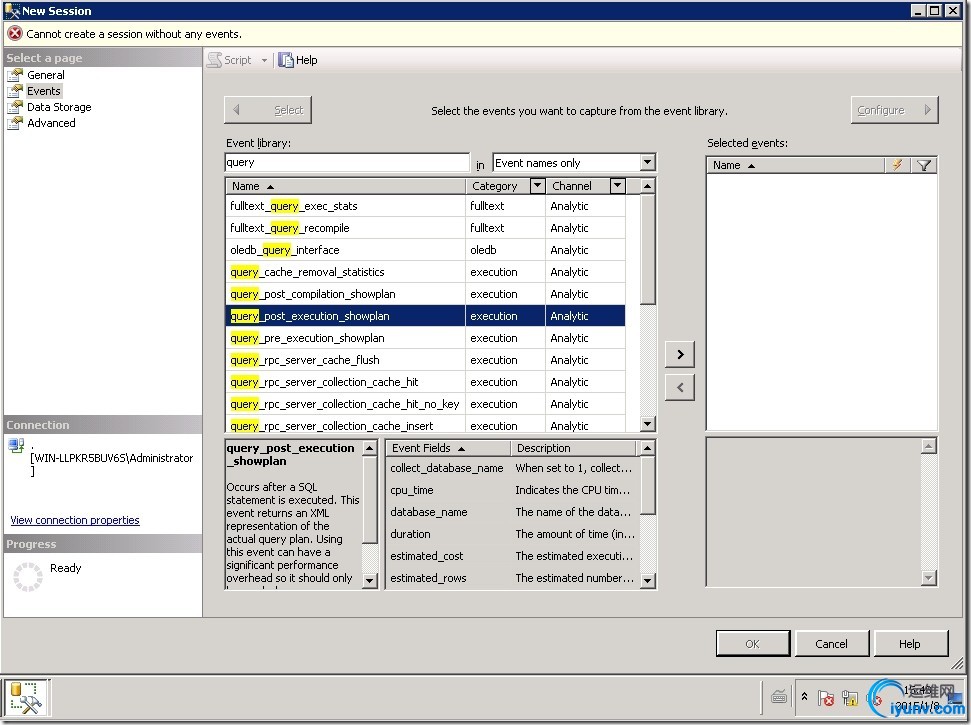
Task: Click the filter funnel column icon
Action: [x=924, y=165]
